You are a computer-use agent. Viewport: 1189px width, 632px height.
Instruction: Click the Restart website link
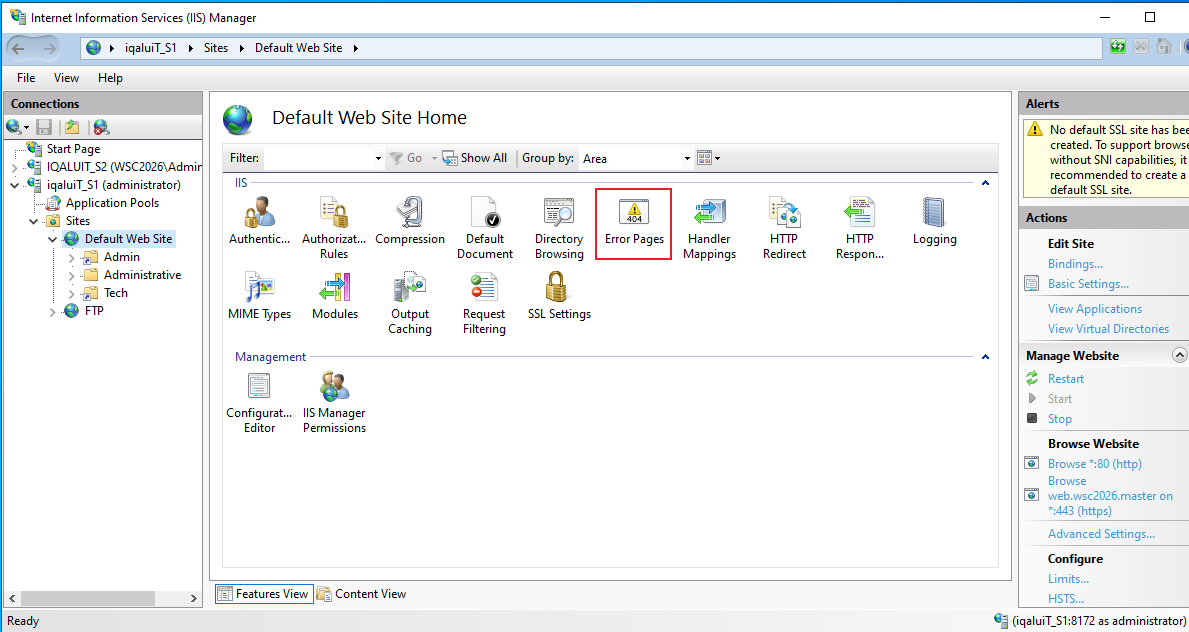point(1065,379)
